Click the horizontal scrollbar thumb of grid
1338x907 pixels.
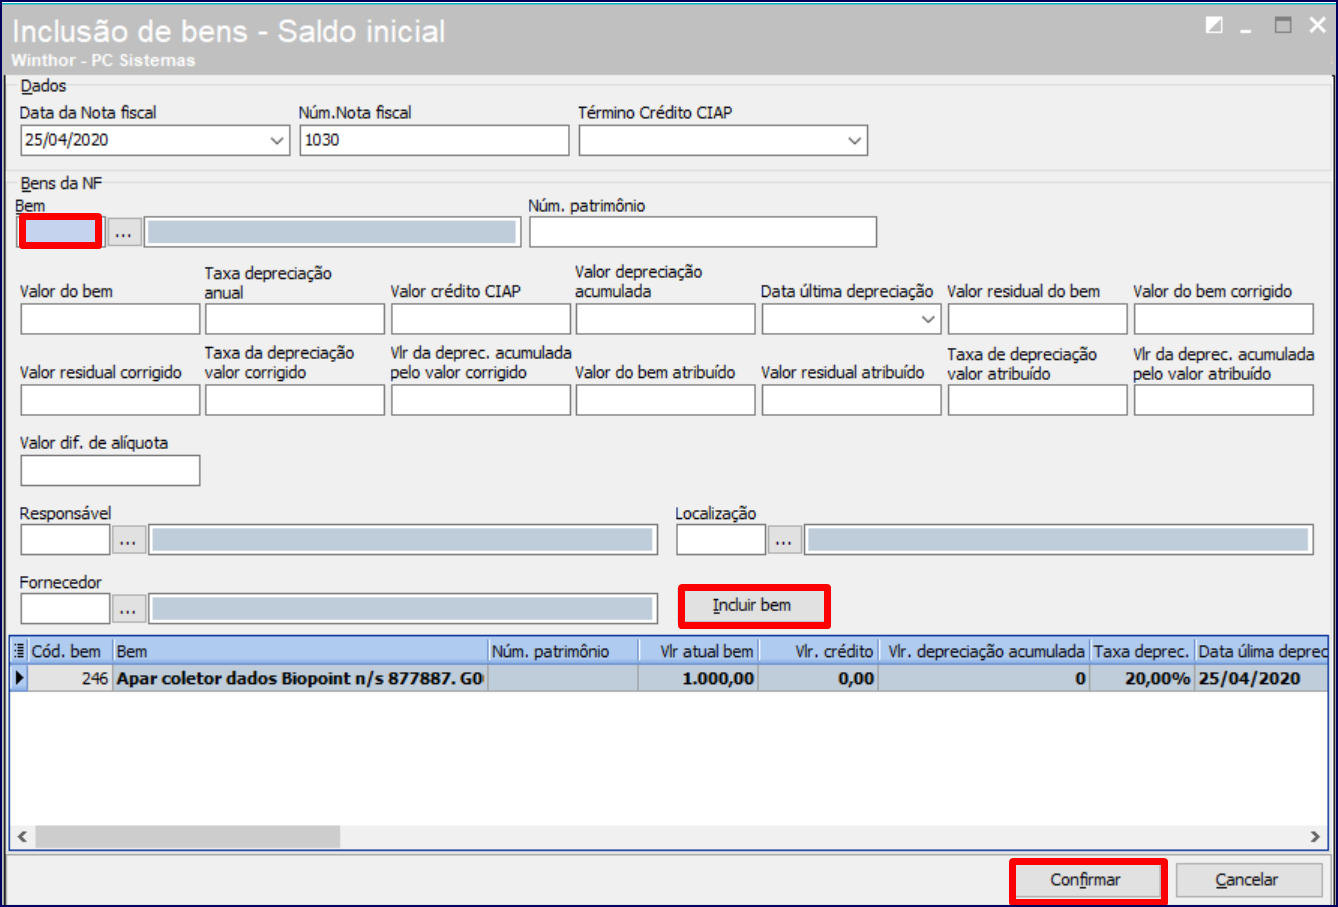(x=187, y=836)
